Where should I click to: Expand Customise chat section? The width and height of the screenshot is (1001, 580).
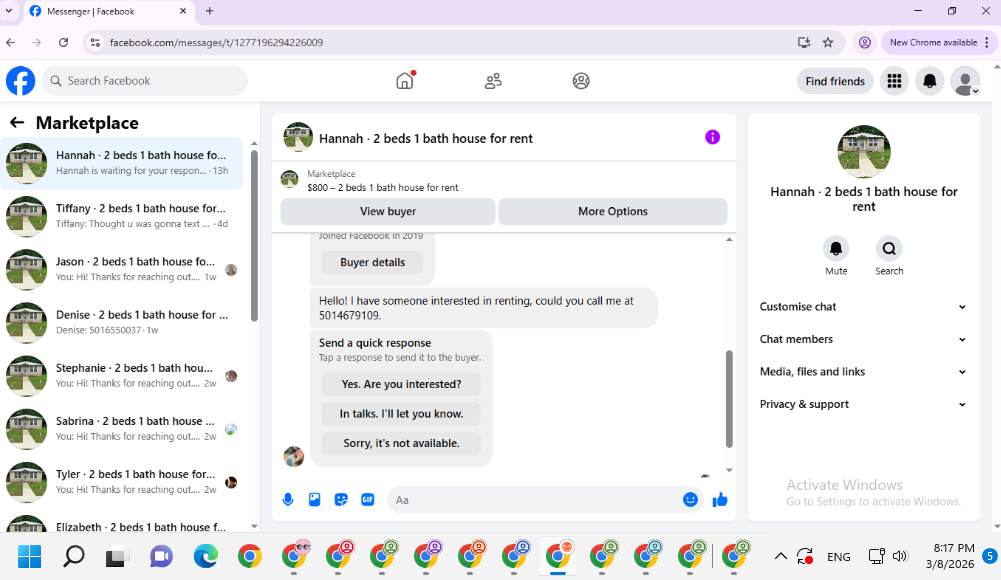(x=864, y=307)
